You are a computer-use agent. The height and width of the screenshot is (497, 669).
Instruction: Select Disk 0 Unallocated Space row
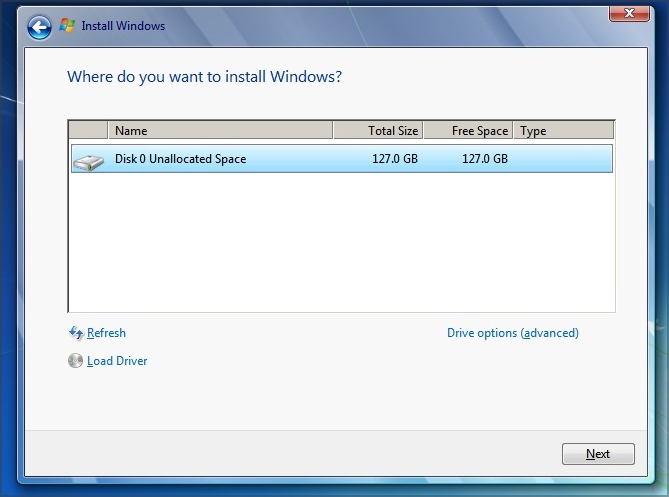[342, 159]
